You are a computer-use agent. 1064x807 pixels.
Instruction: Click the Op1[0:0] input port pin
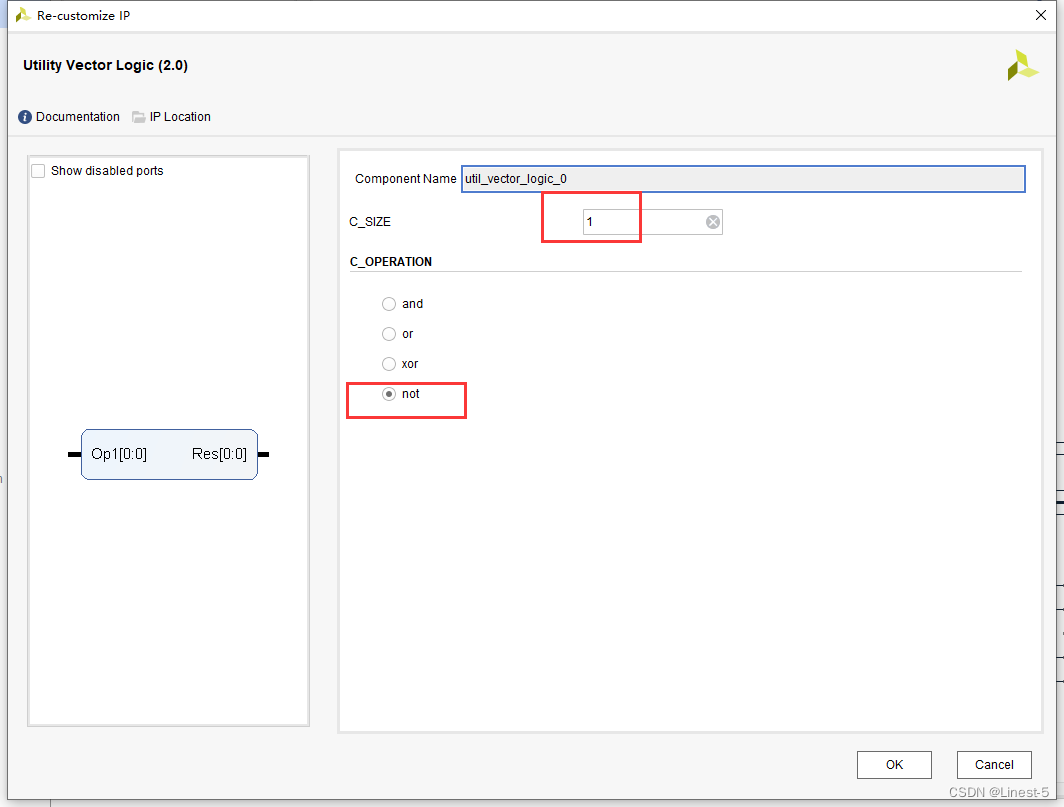pyautogui.click(x=74, y=454)
